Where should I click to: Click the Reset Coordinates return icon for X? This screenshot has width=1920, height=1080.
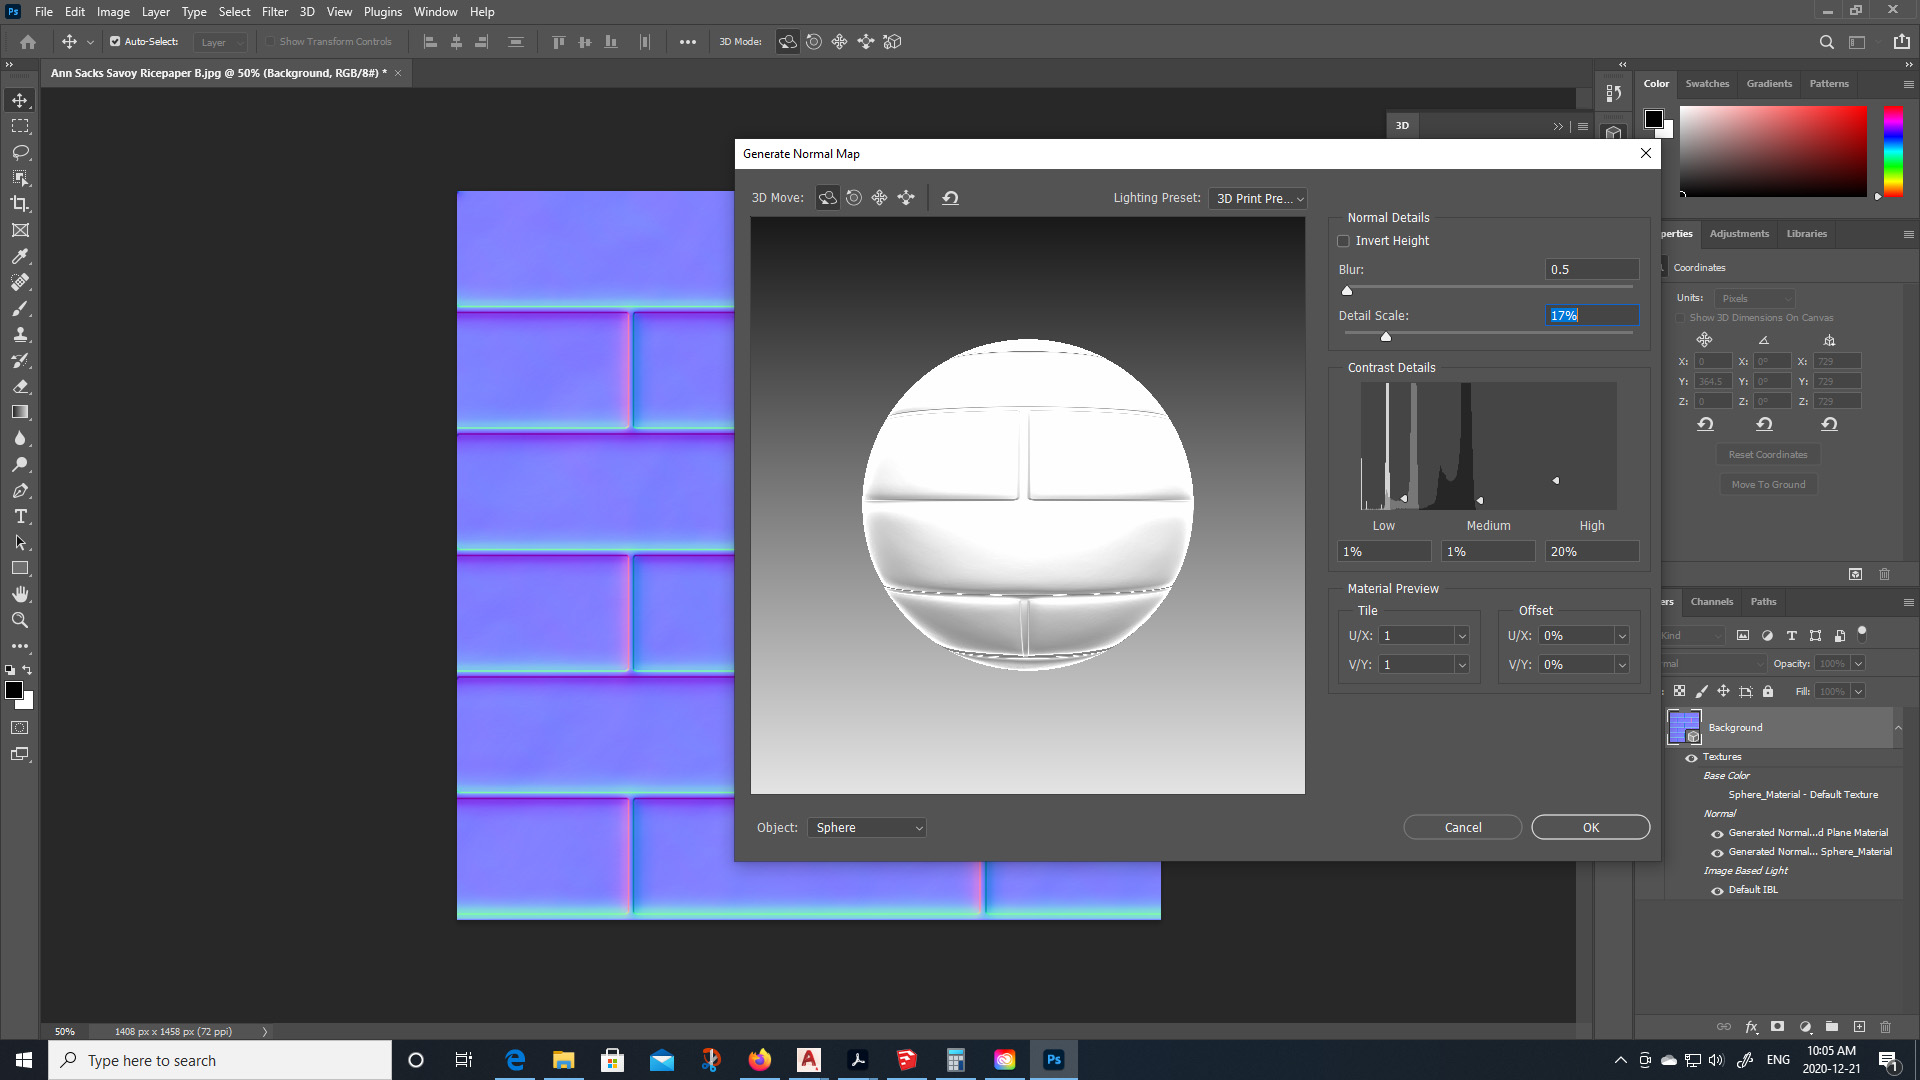(x=1705, y=423)
